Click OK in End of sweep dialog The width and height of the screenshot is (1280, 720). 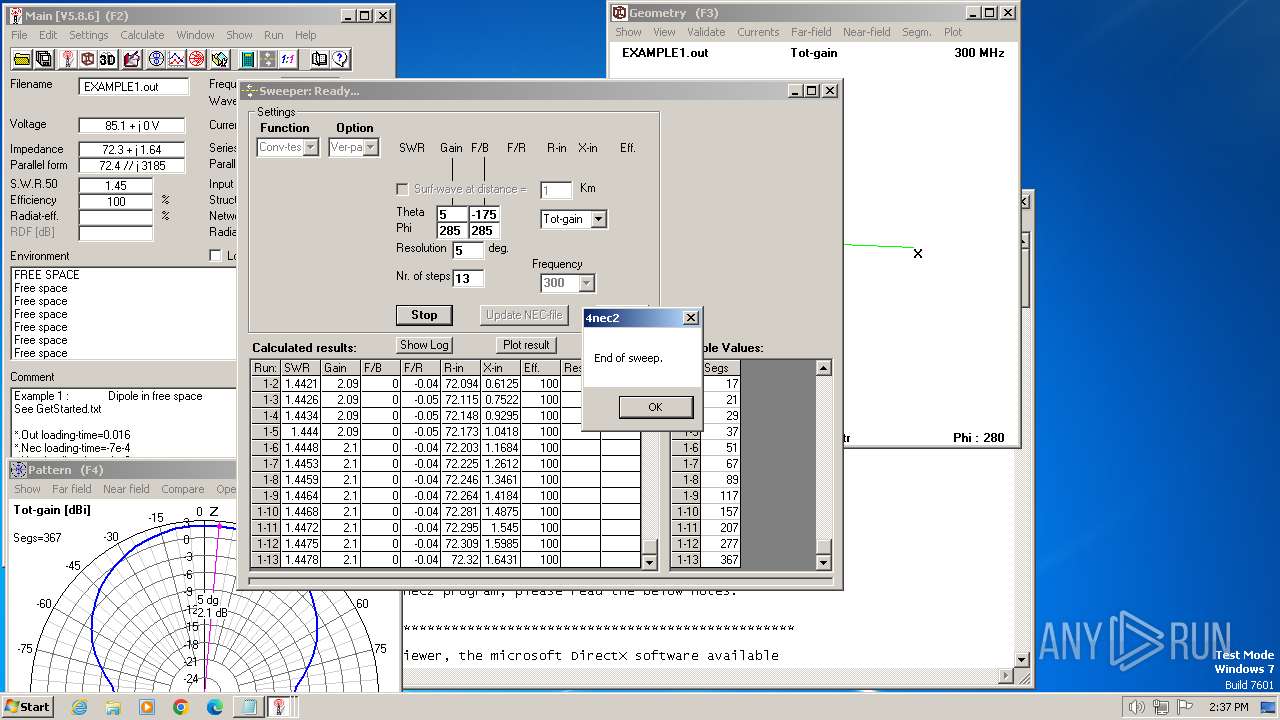(x=655, y=407)
